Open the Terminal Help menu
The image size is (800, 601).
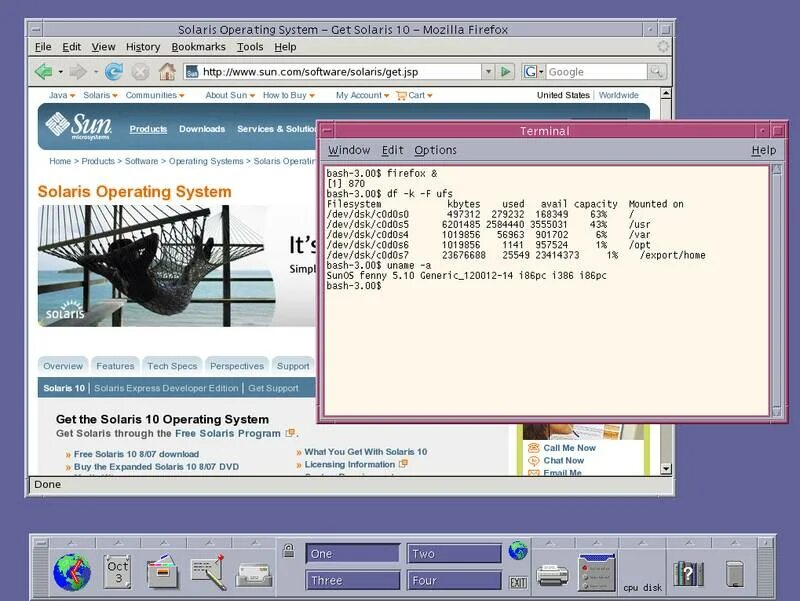coord(764,150)
